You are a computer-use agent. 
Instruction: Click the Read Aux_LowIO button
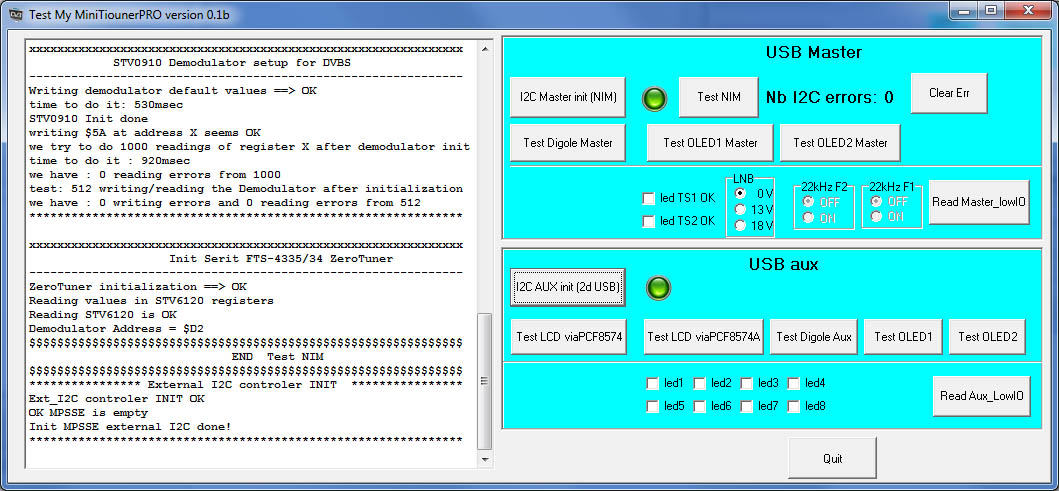pos(981,396)
